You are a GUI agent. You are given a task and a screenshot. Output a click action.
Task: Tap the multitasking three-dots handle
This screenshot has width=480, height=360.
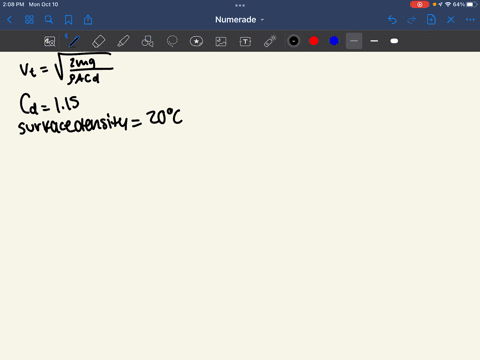coord(240,5)
